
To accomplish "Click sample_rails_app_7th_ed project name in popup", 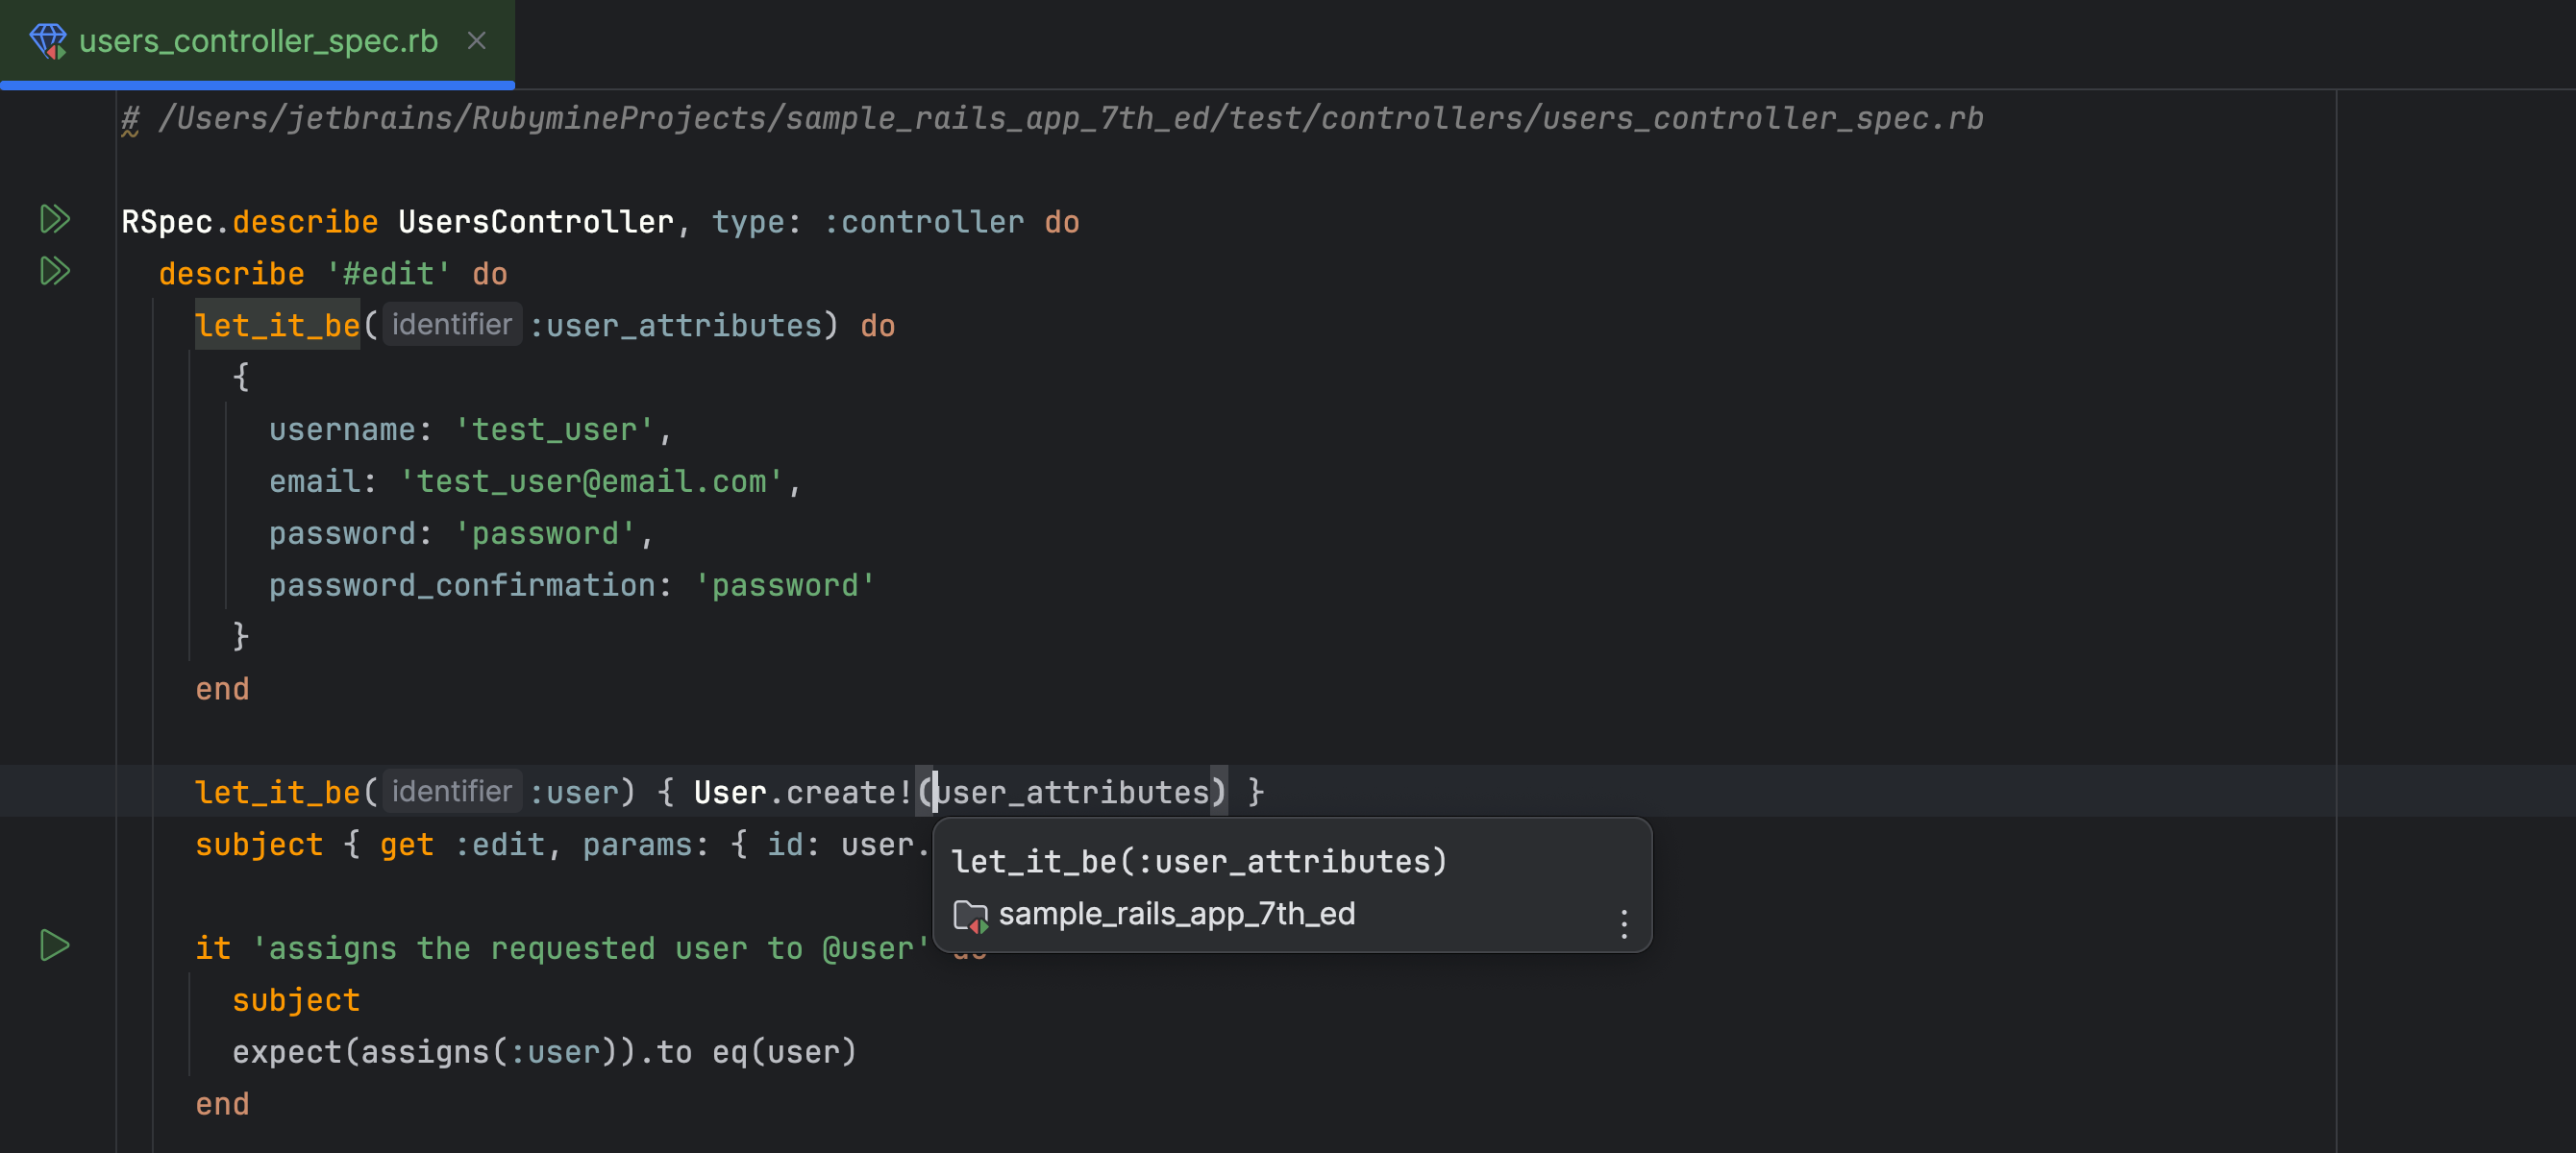I will tap(1176, 914).
